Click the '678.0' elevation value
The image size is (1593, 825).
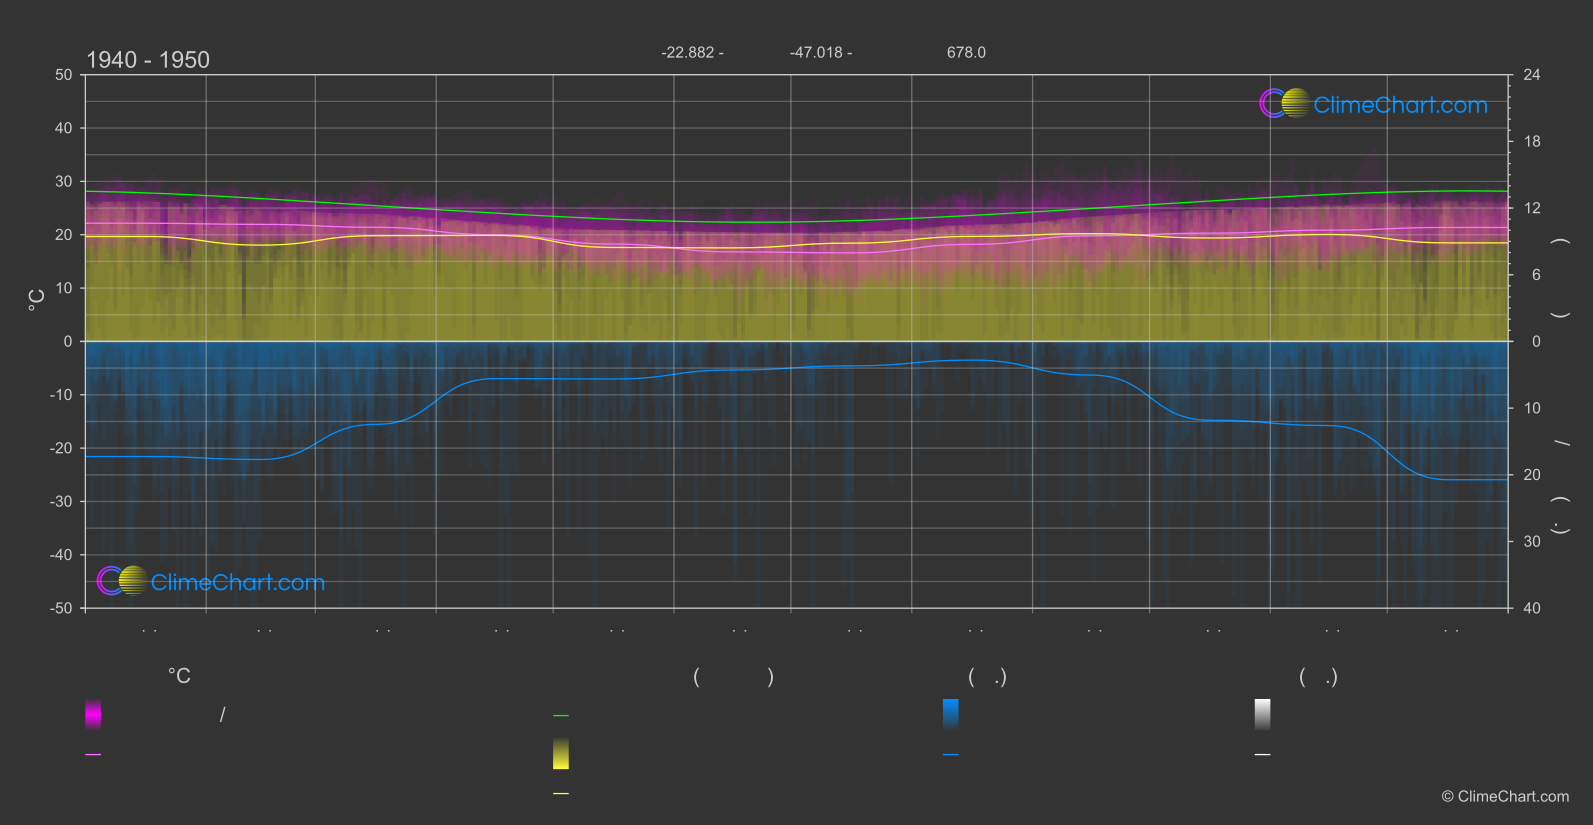[966, 52]
